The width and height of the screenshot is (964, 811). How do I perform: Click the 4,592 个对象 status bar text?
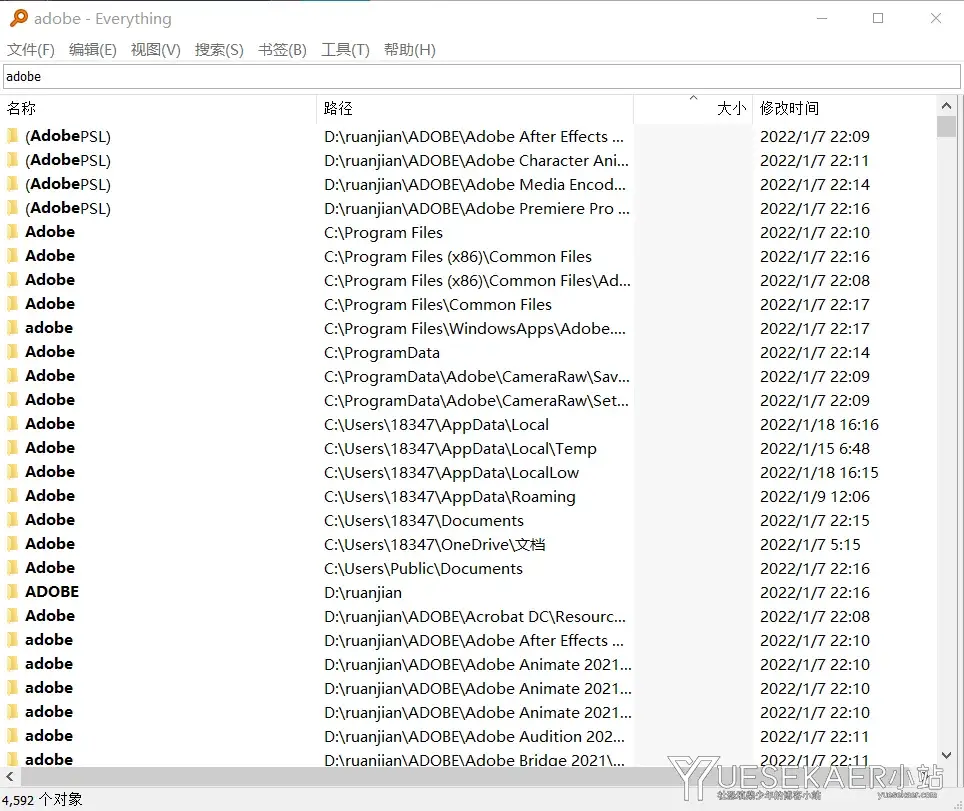click(x=42, y=799)
